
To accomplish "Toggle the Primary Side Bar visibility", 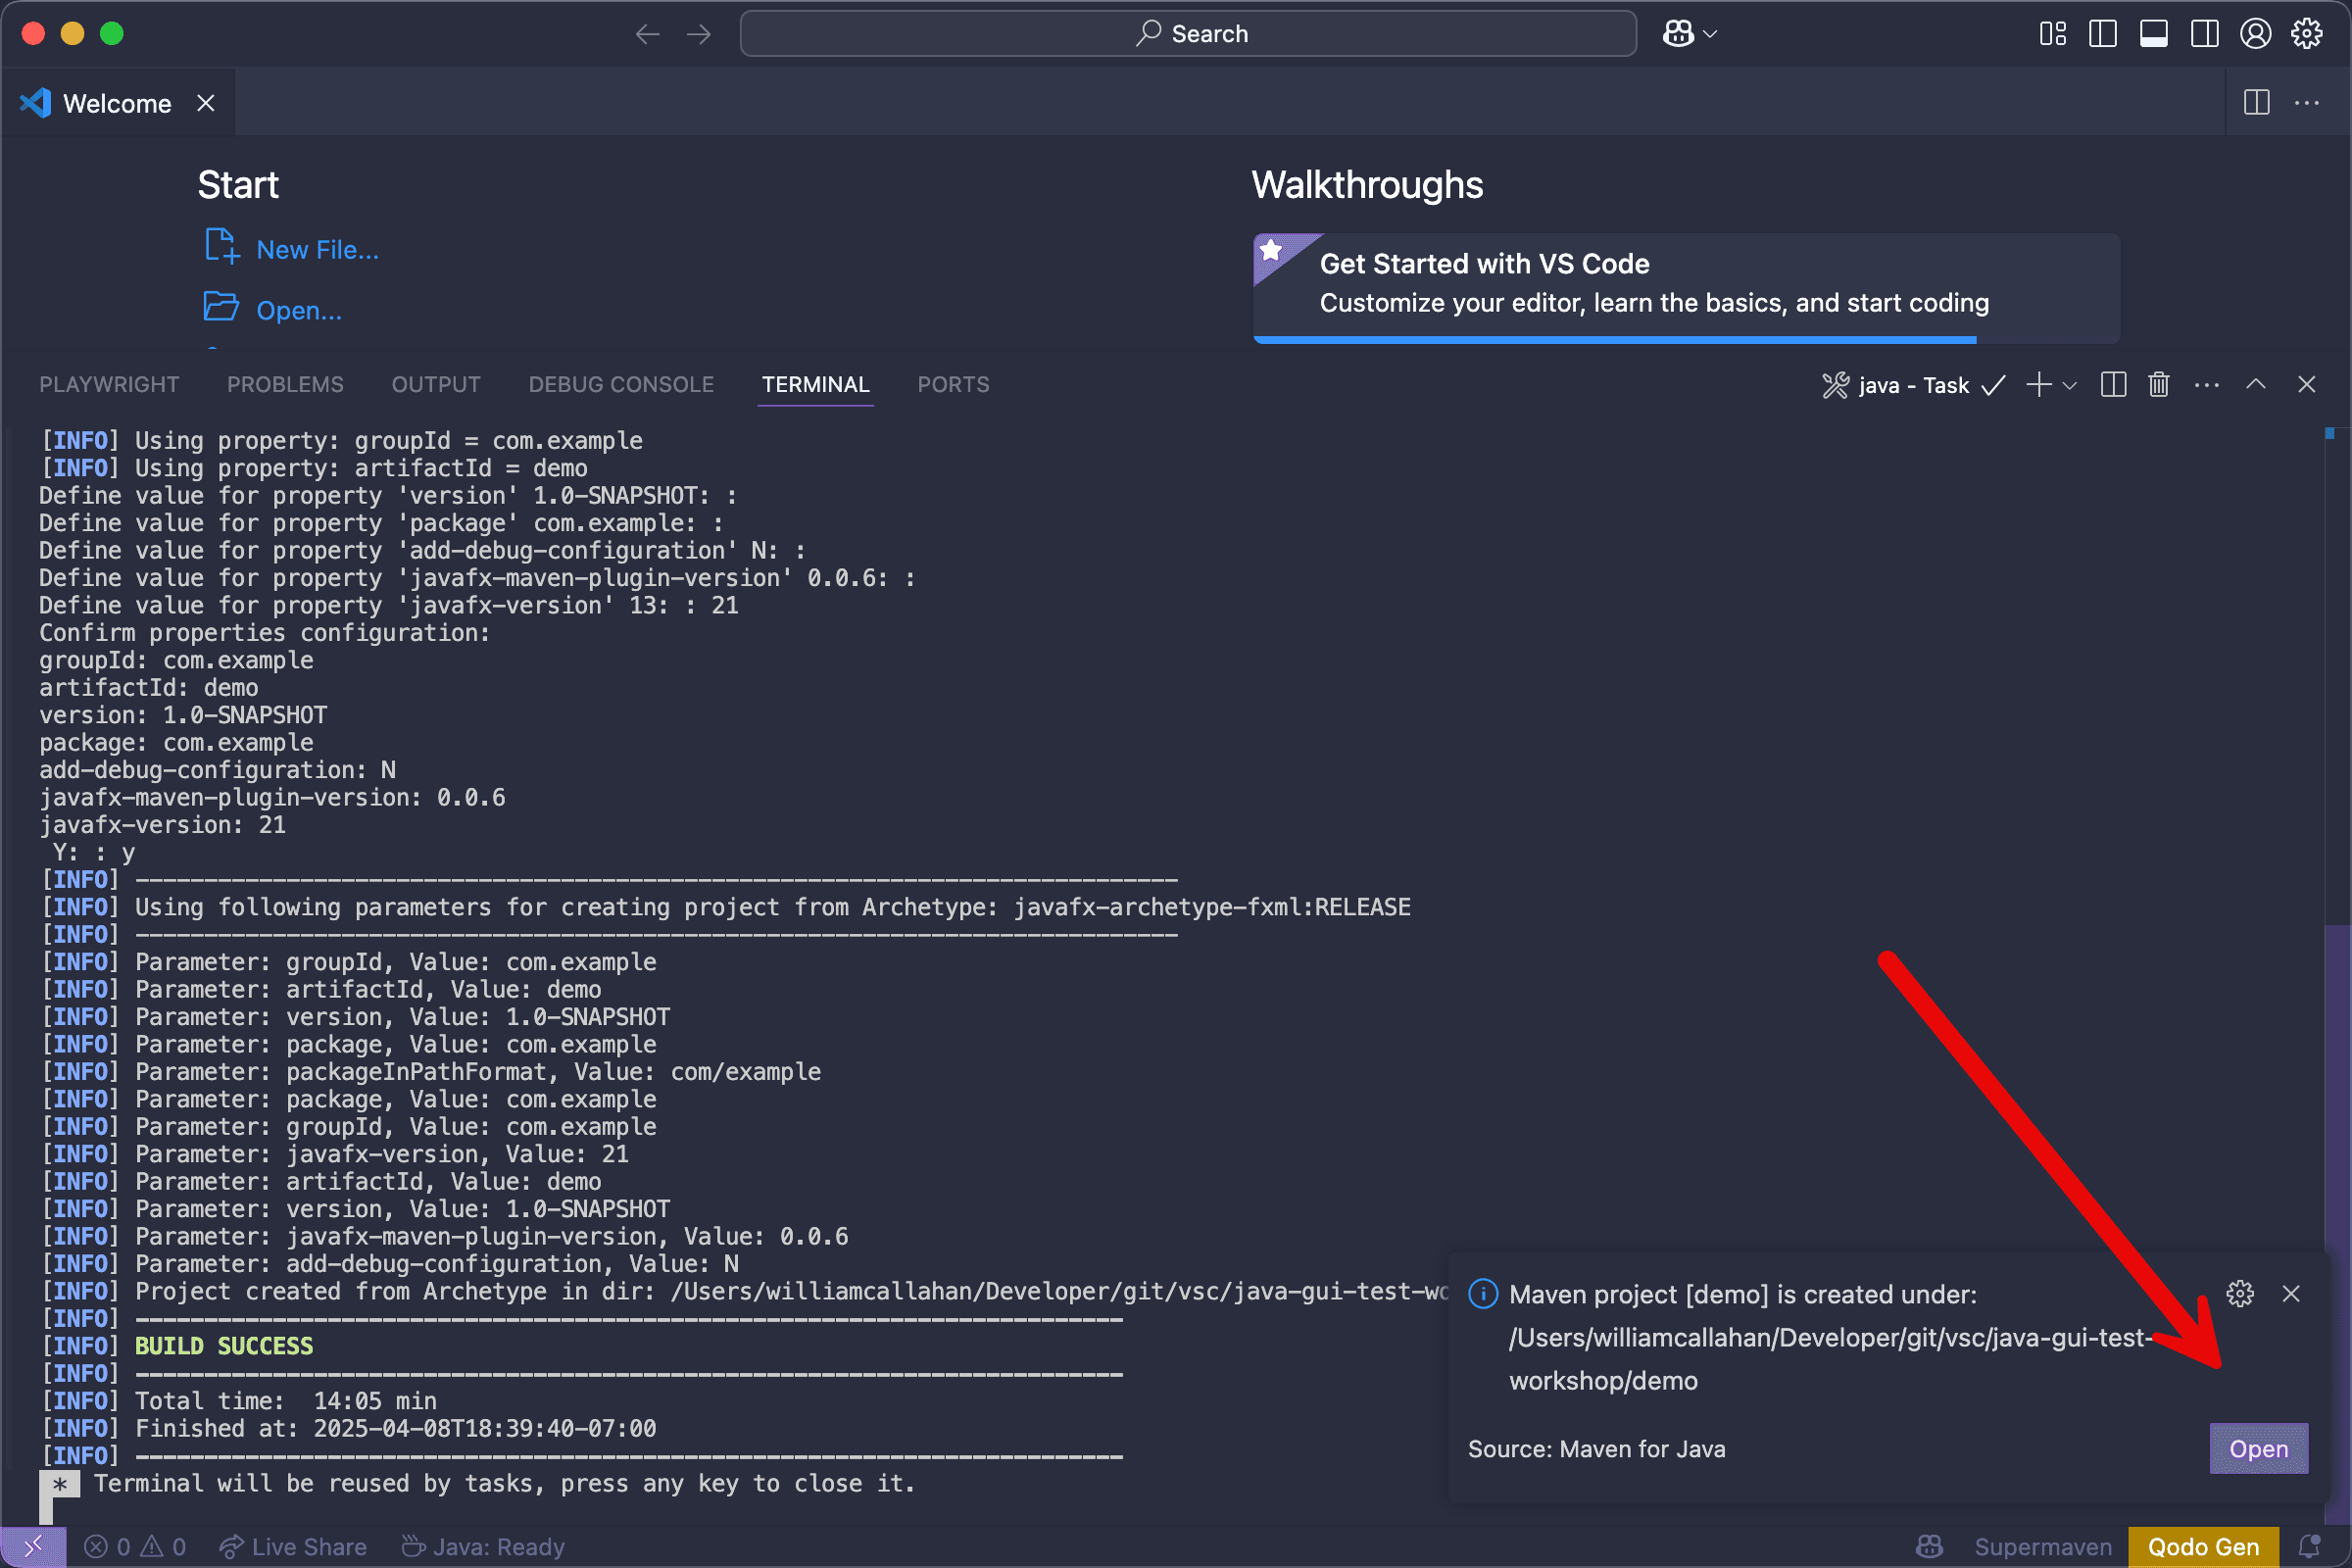I will point(2101,33).
